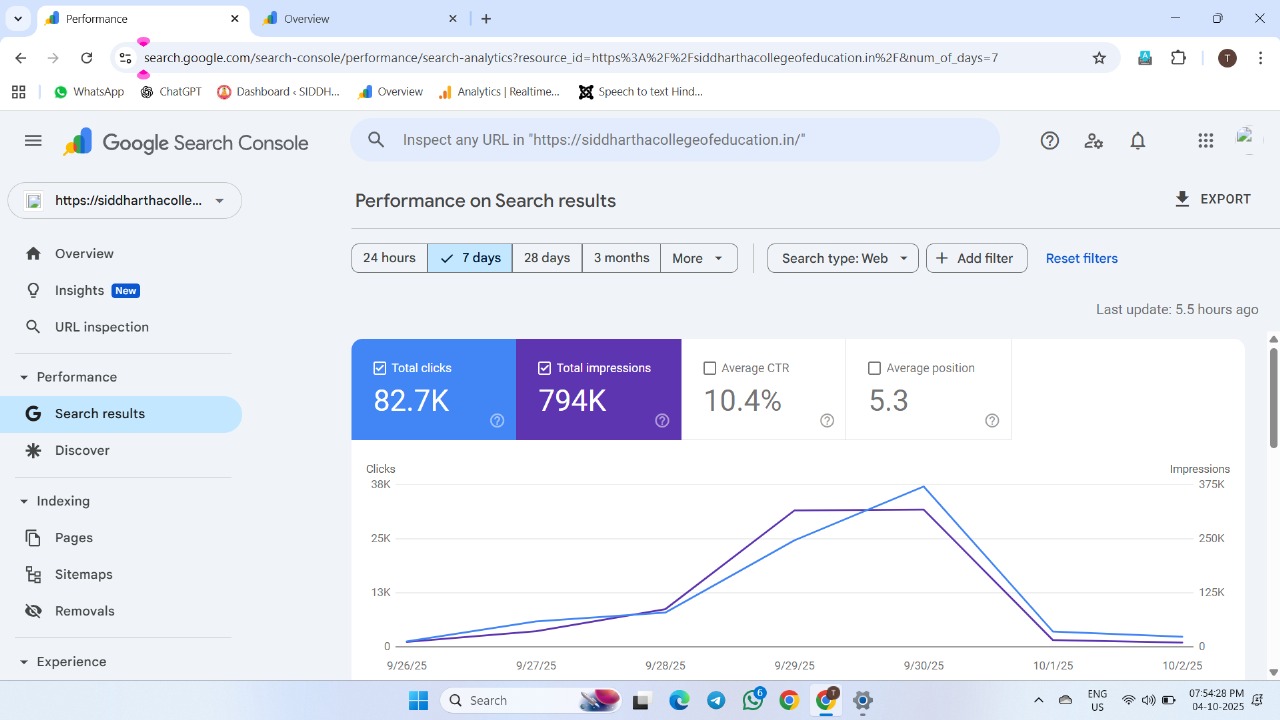Open the main hamburger menu
Viewport: 1280px width, 720px height.
click(33, 141)
